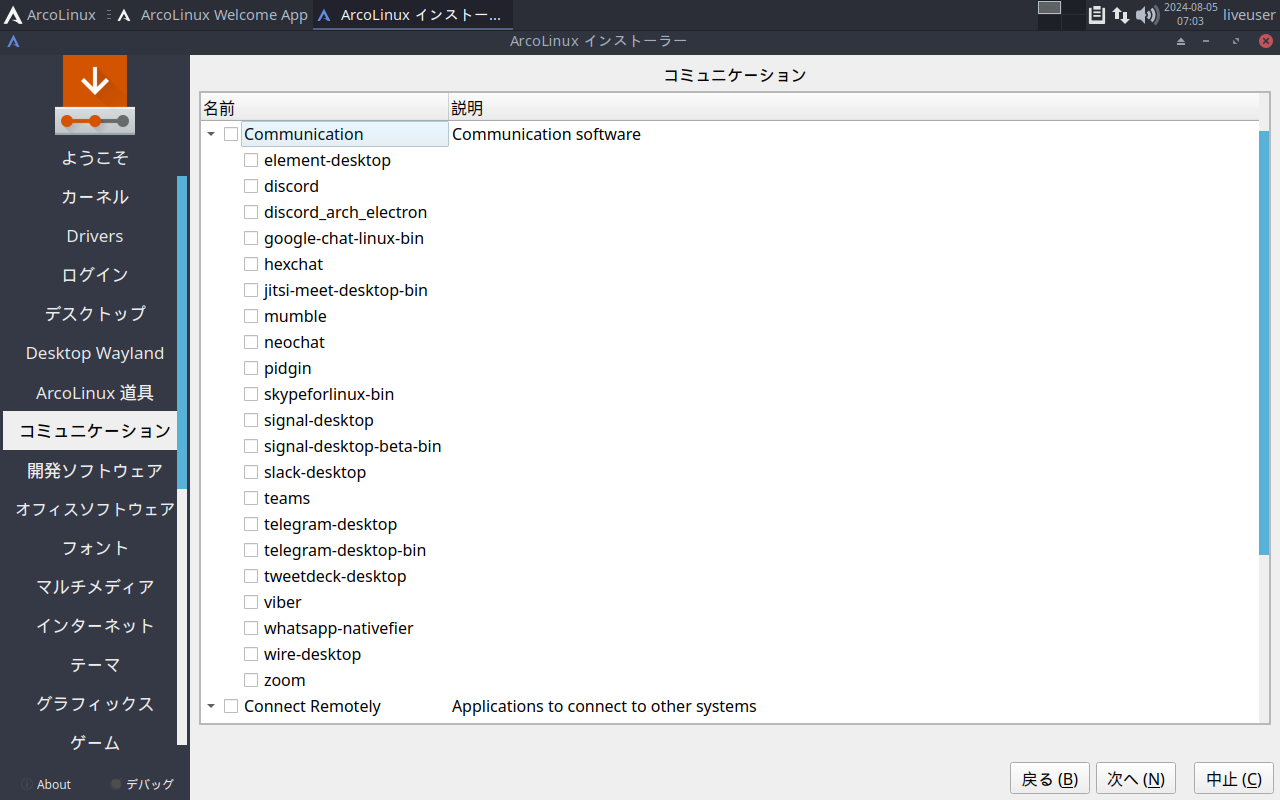Tick the signal-desktop checkbox
The width and height of the screenshot is (1280, 800).
click(x=251, y=420)
